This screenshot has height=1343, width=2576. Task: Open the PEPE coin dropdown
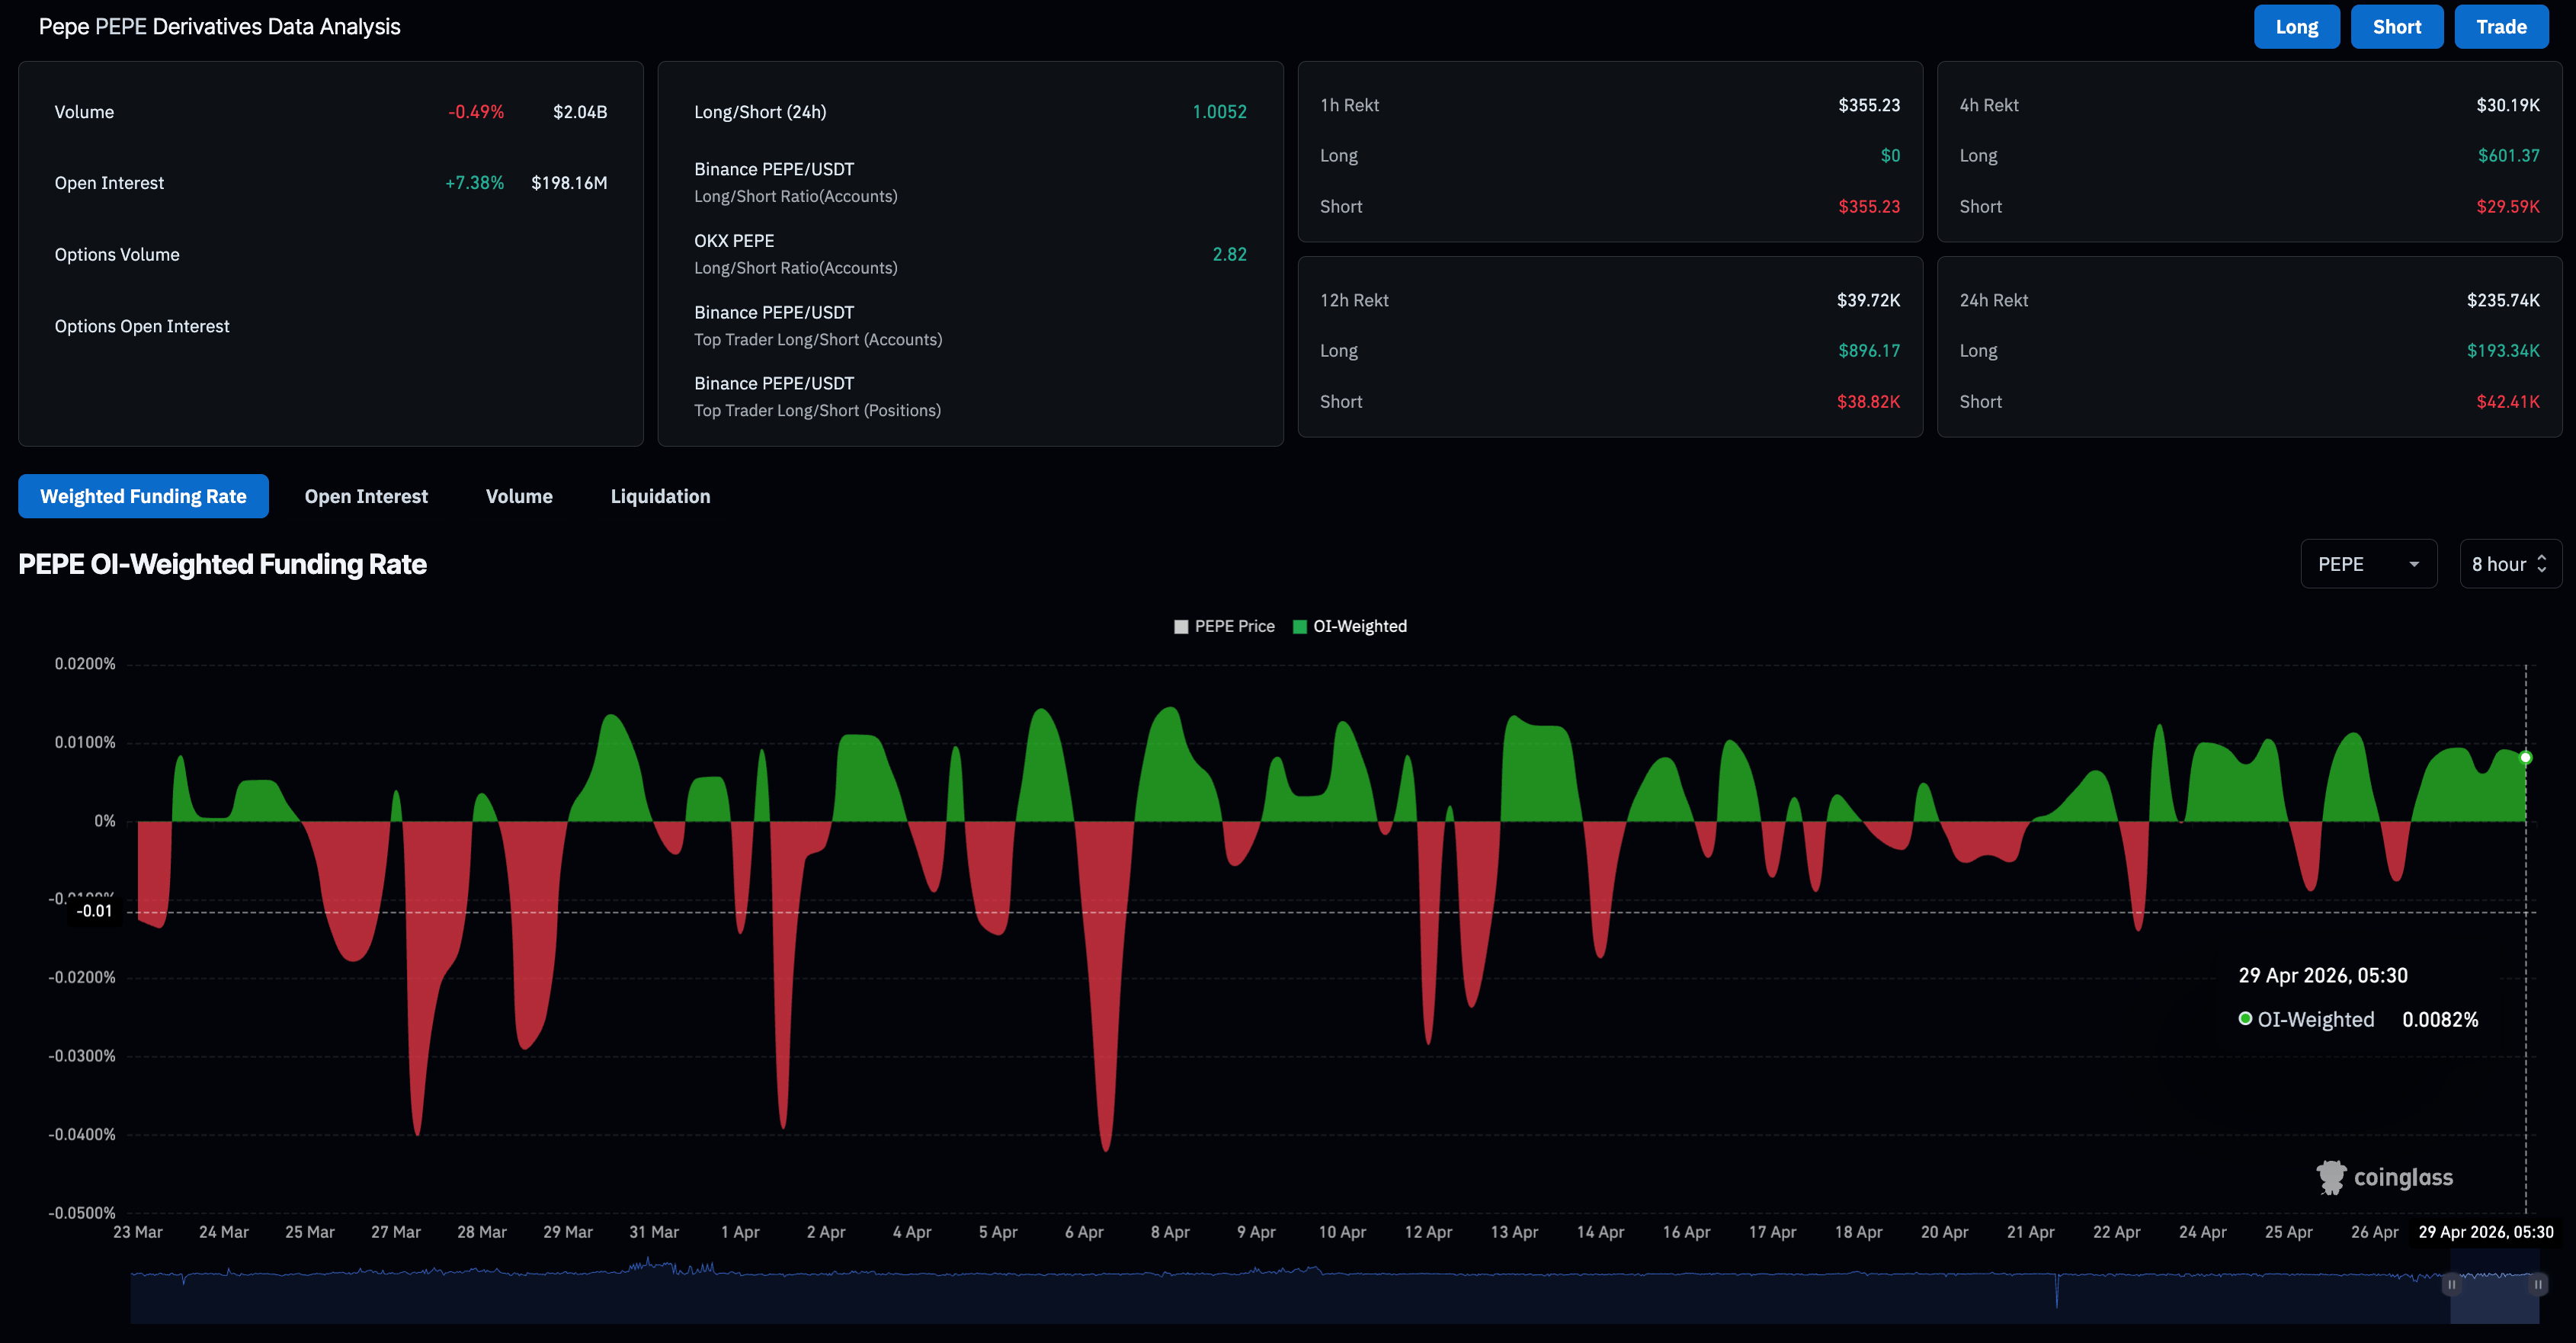point(2367,564)
